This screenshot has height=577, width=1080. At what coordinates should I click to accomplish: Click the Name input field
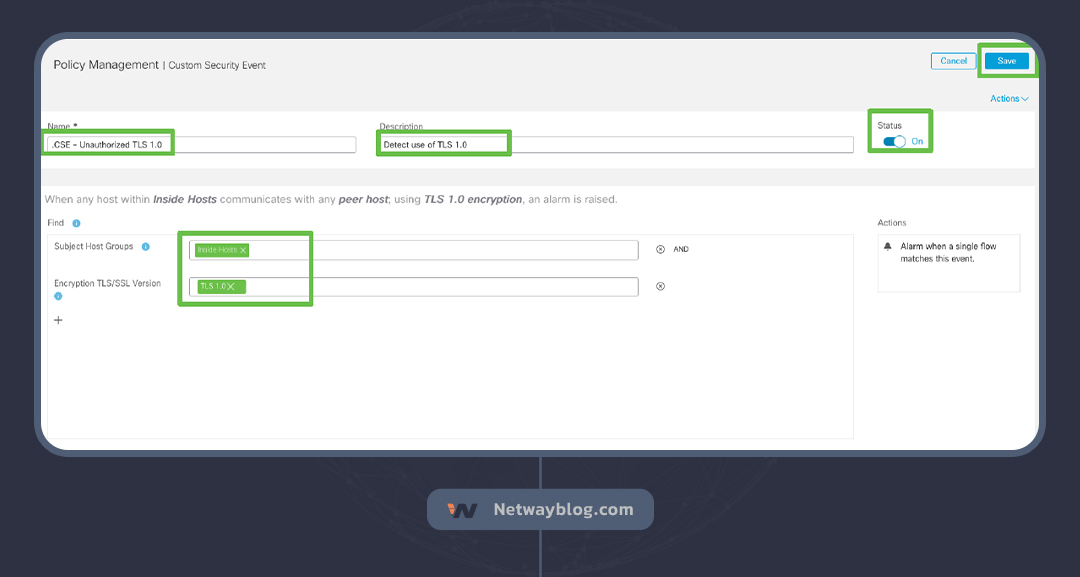pos(260,145)
